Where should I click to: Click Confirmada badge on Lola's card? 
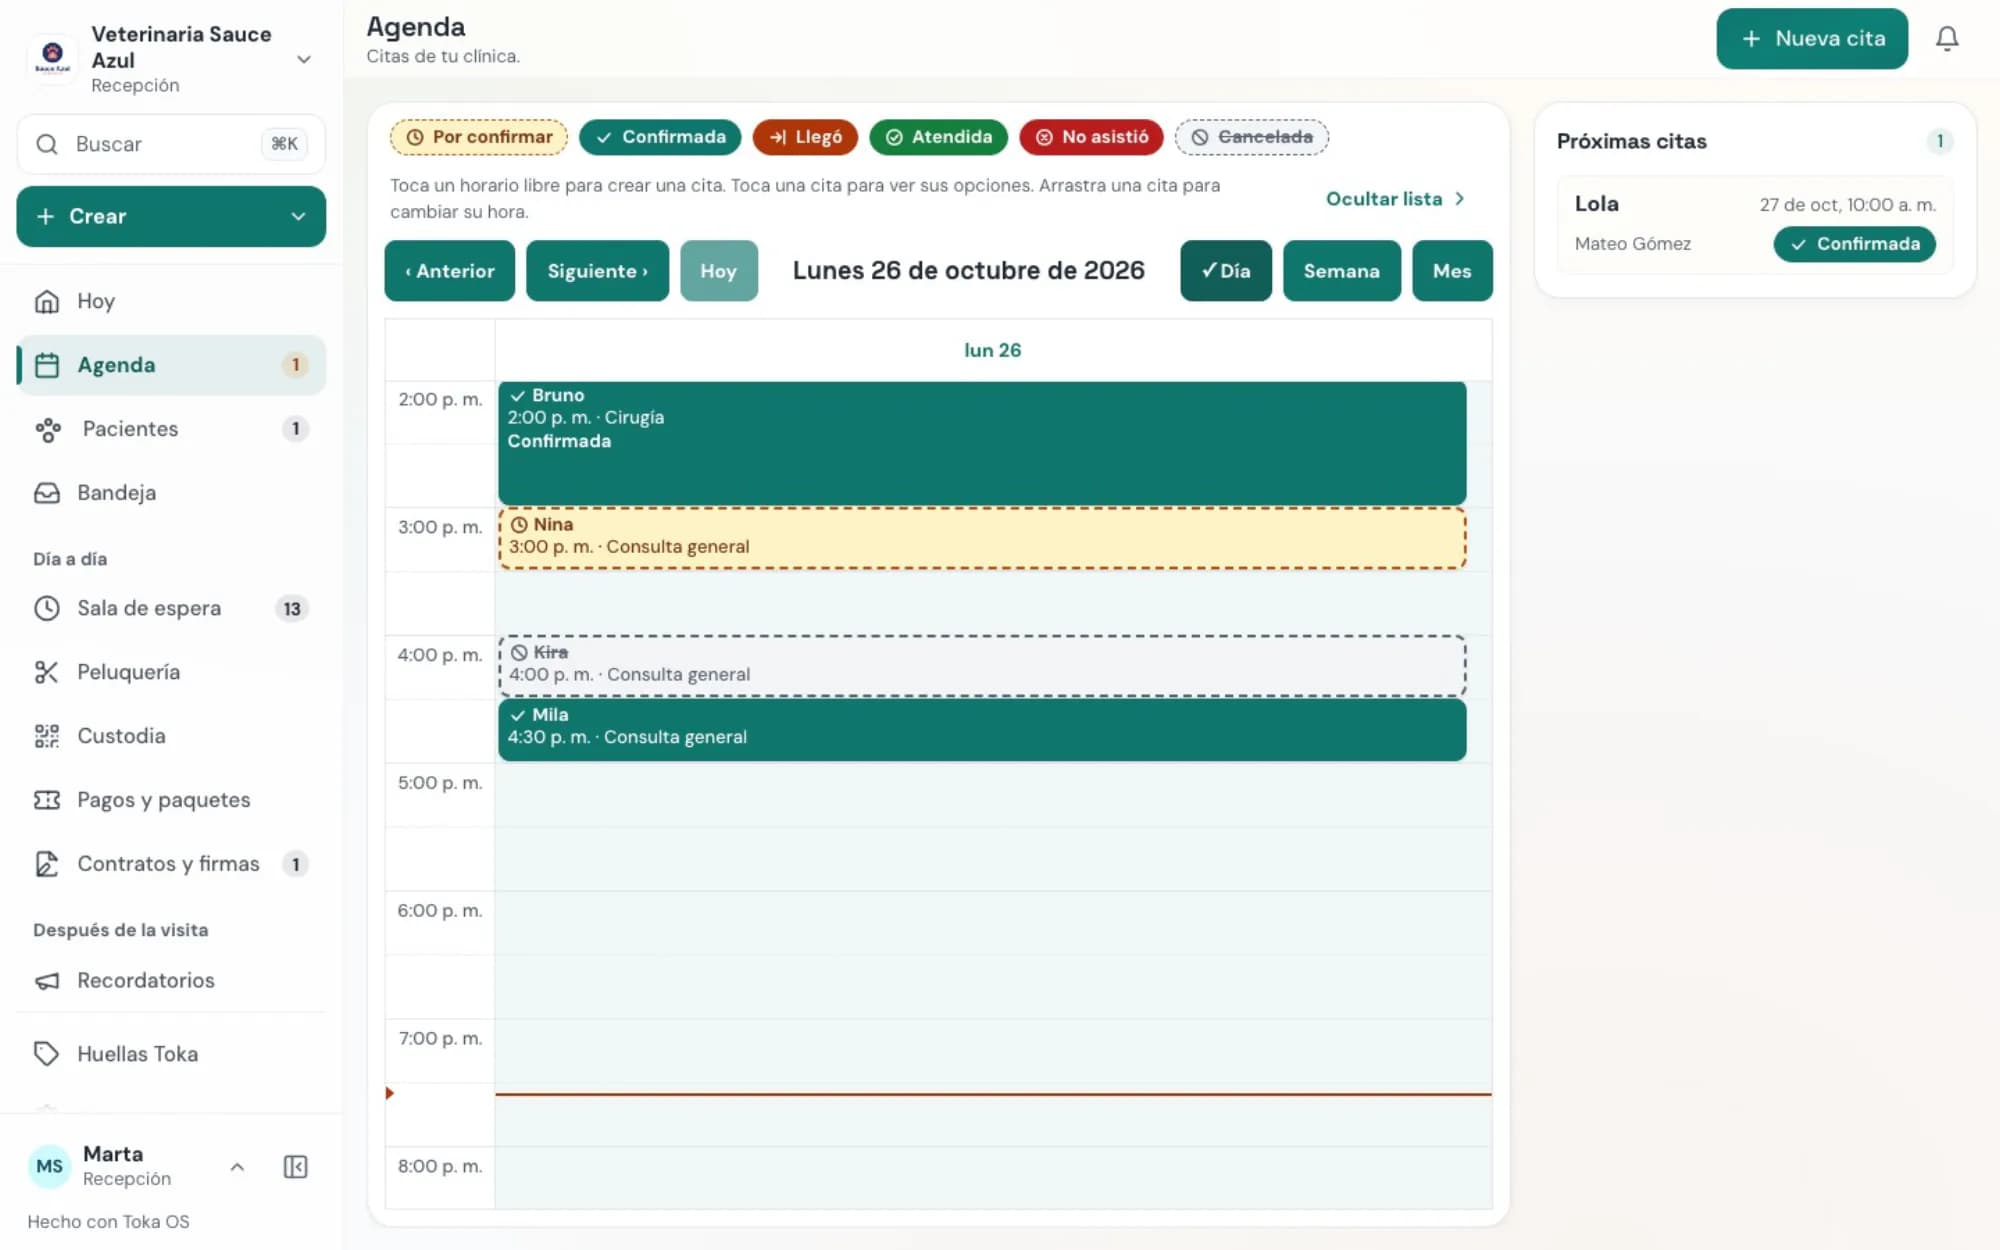click(x=1855, y=244)
